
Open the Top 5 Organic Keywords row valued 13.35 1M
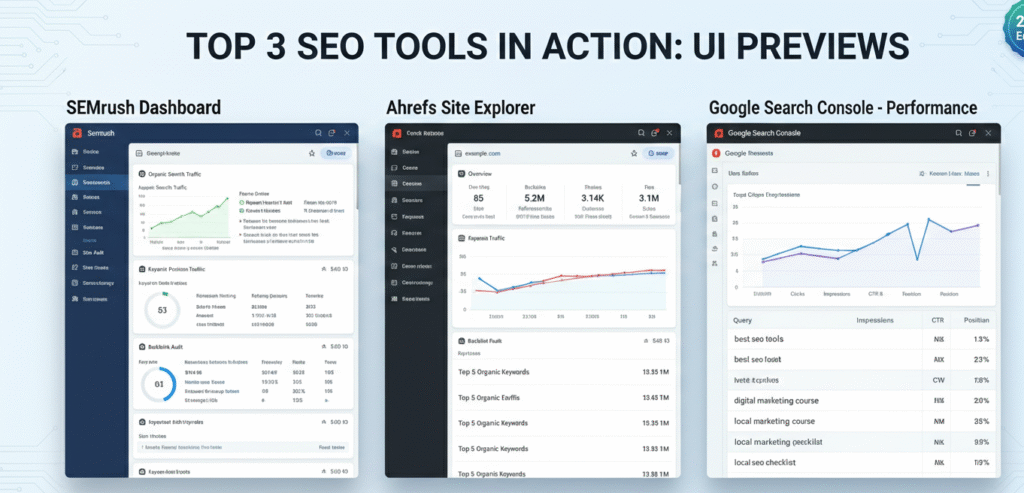click(564, 372)
